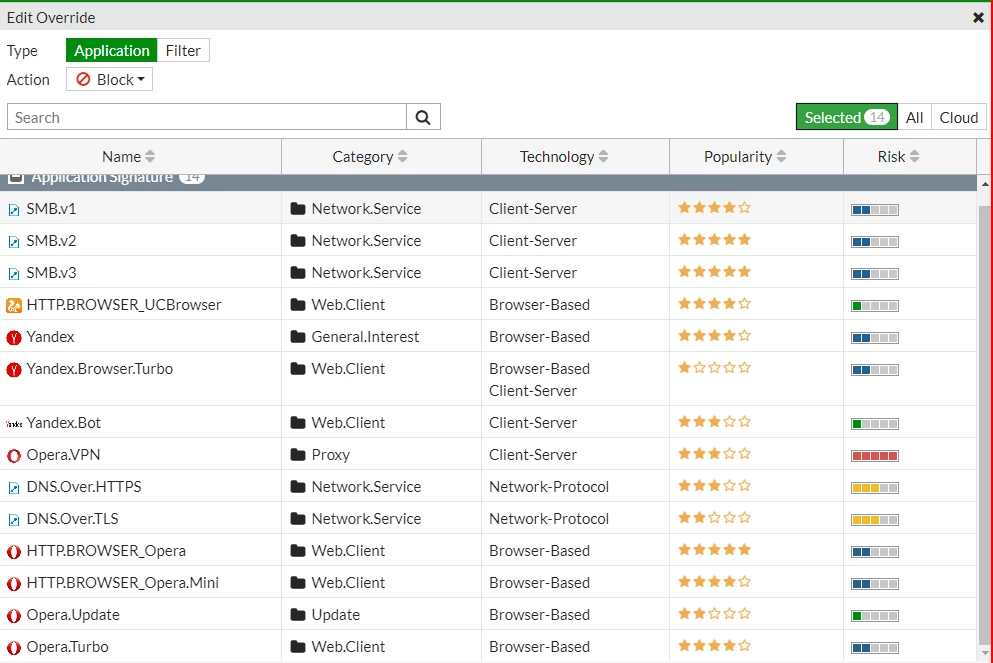
Task: Select the HTTP.BROWSER_Opera.Mini name
Action: click(123, 583)
